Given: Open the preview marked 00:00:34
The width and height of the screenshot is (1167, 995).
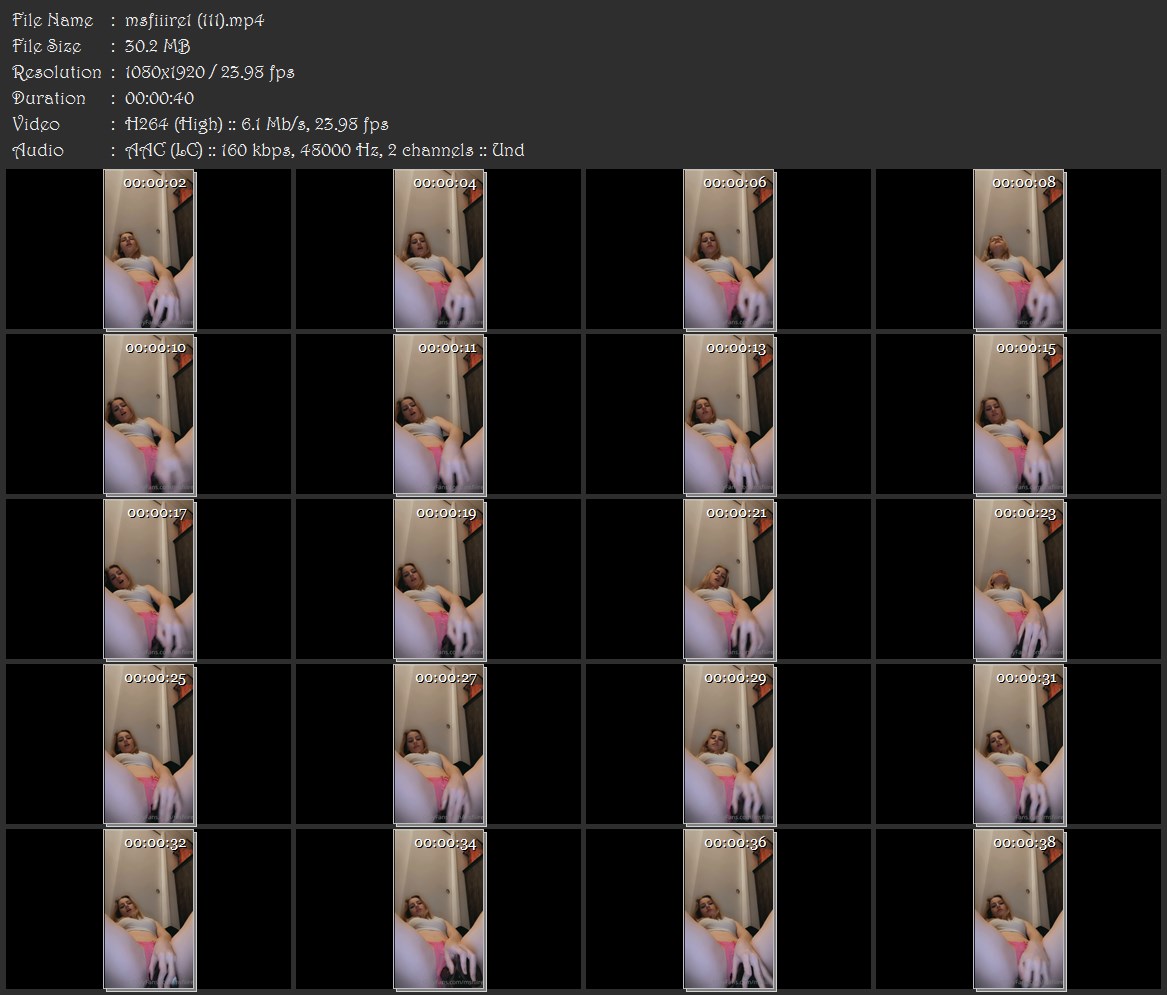Looking at the screenshot, I should [439, 910].
